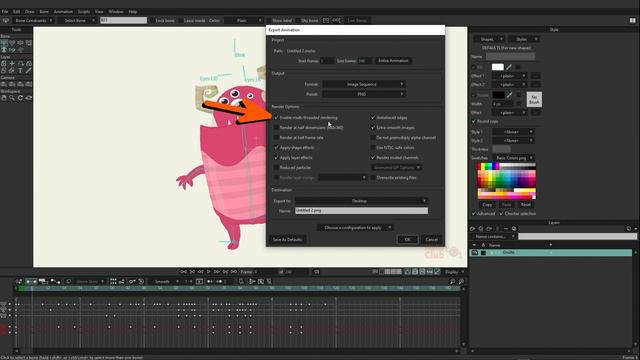Open the Animation menu
This screenshot has height=360, width=640.
coord(63,11)
